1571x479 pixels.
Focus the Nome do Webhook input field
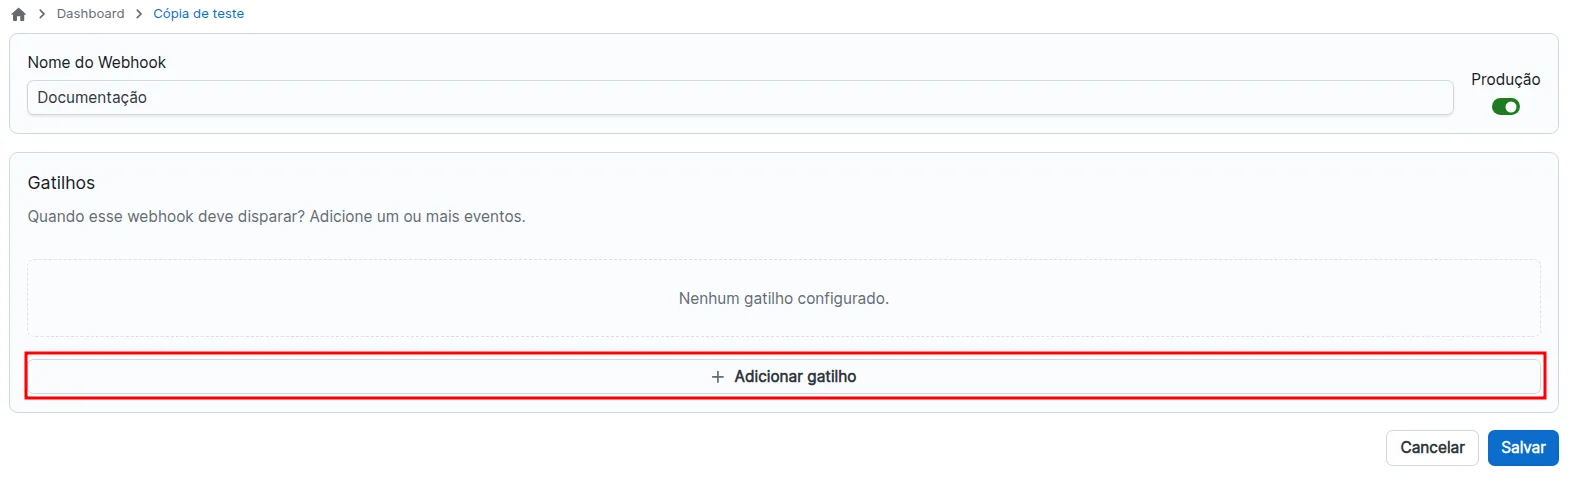(x=740, y=98)
